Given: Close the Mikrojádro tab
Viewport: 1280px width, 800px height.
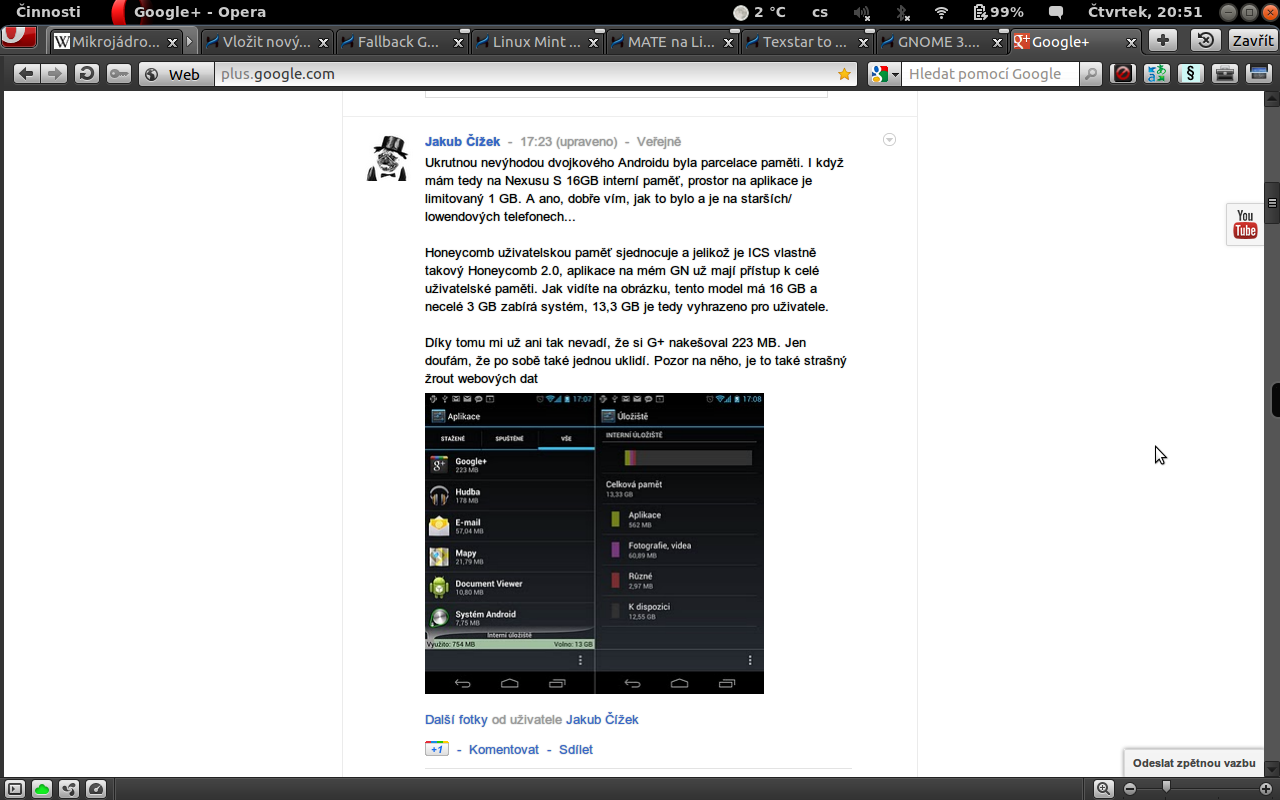Looking at the screenshot, I should 172,42.
